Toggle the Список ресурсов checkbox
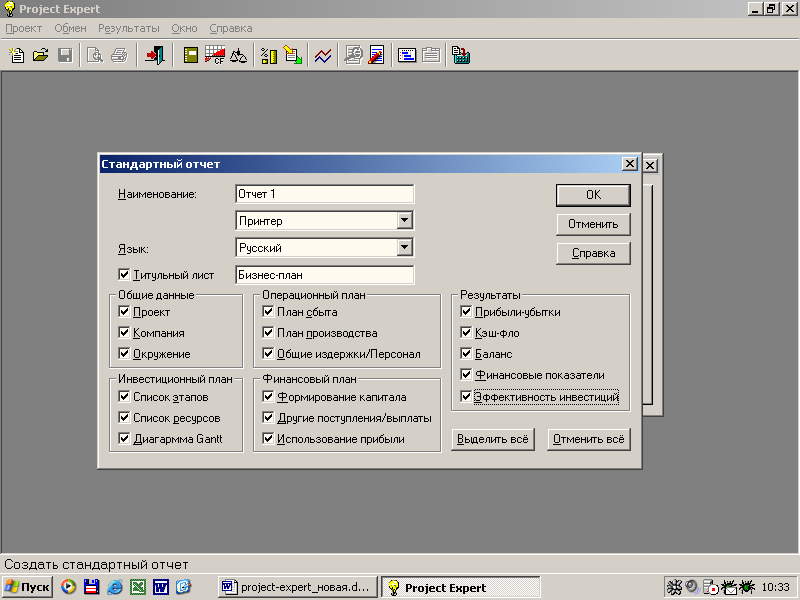 [x=124, y=417]
